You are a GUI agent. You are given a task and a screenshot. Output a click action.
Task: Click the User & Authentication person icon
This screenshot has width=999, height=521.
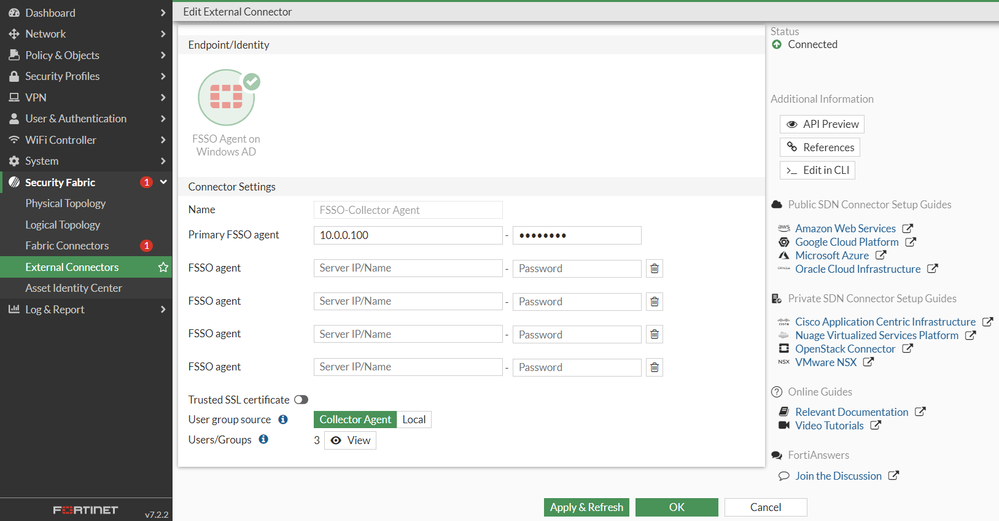(x=14, y=118)
